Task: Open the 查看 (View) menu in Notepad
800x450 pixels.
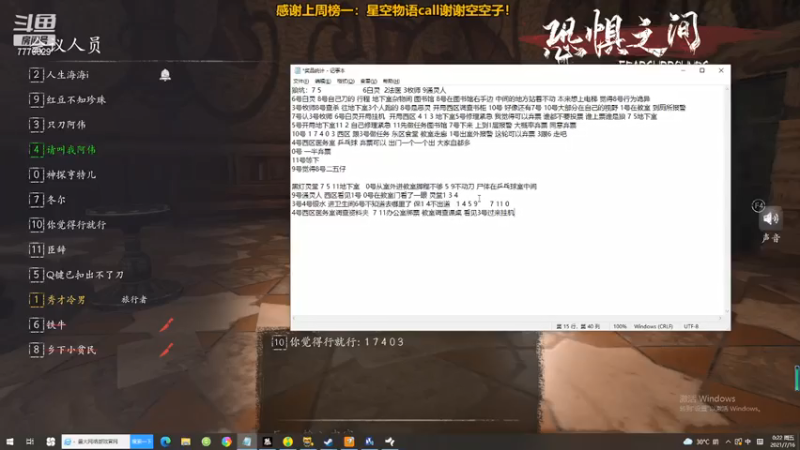Action: click(x=368, y=81)
